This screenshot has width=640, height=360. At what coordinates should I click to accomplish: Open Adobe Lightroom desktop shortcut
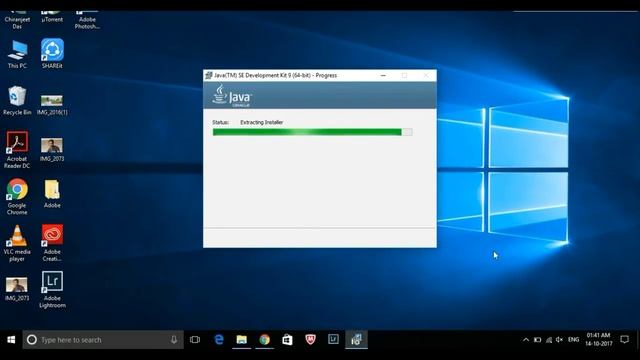(52, 290)
